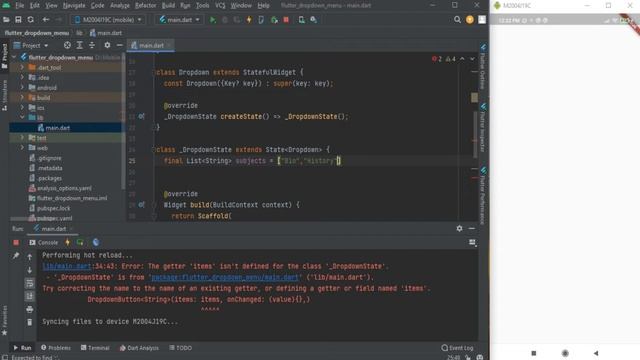
Task: Run main.dart with the green play button
Action: (x=213, y=20)
